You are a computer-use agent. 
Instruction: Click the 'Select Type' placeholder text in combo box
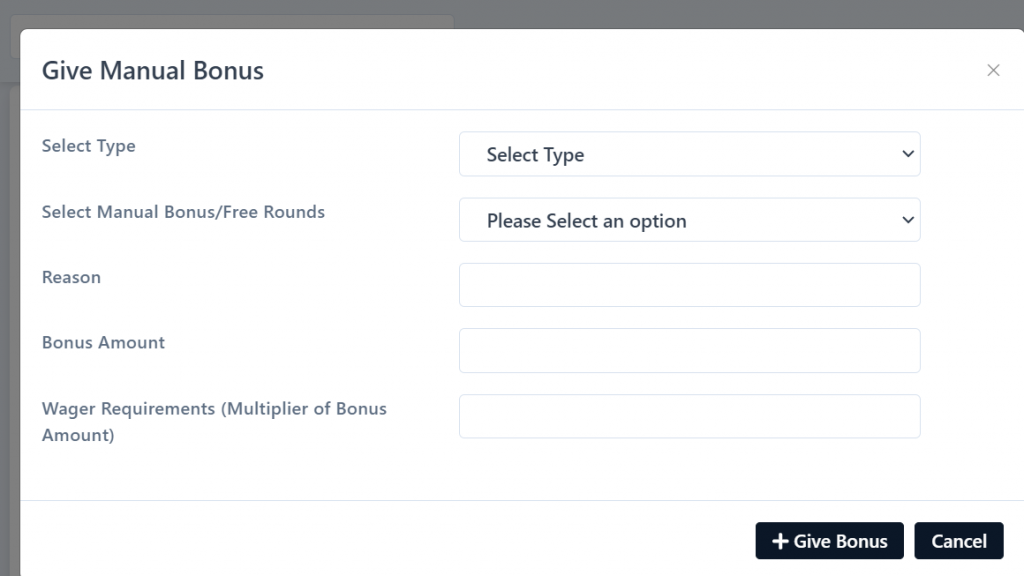(x=536, y=155)
